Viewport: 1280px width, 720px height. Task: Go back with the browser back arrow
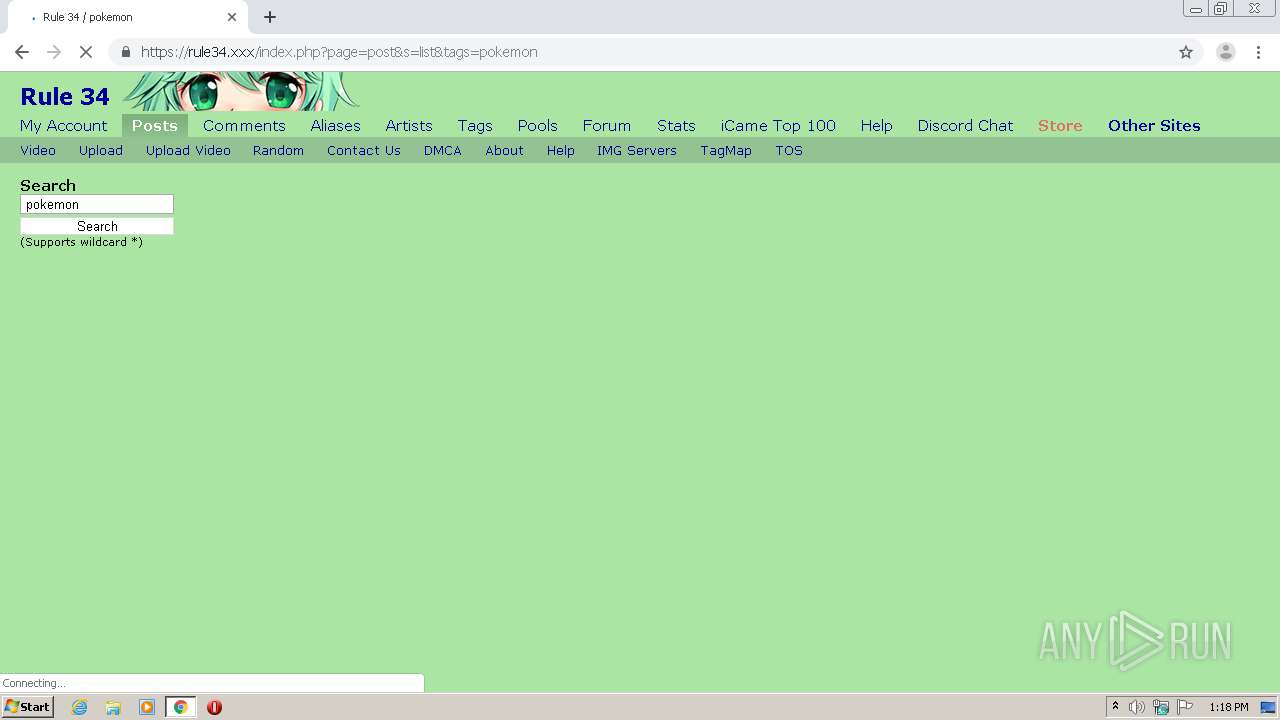pyautogui.click(x=22, y=52)
